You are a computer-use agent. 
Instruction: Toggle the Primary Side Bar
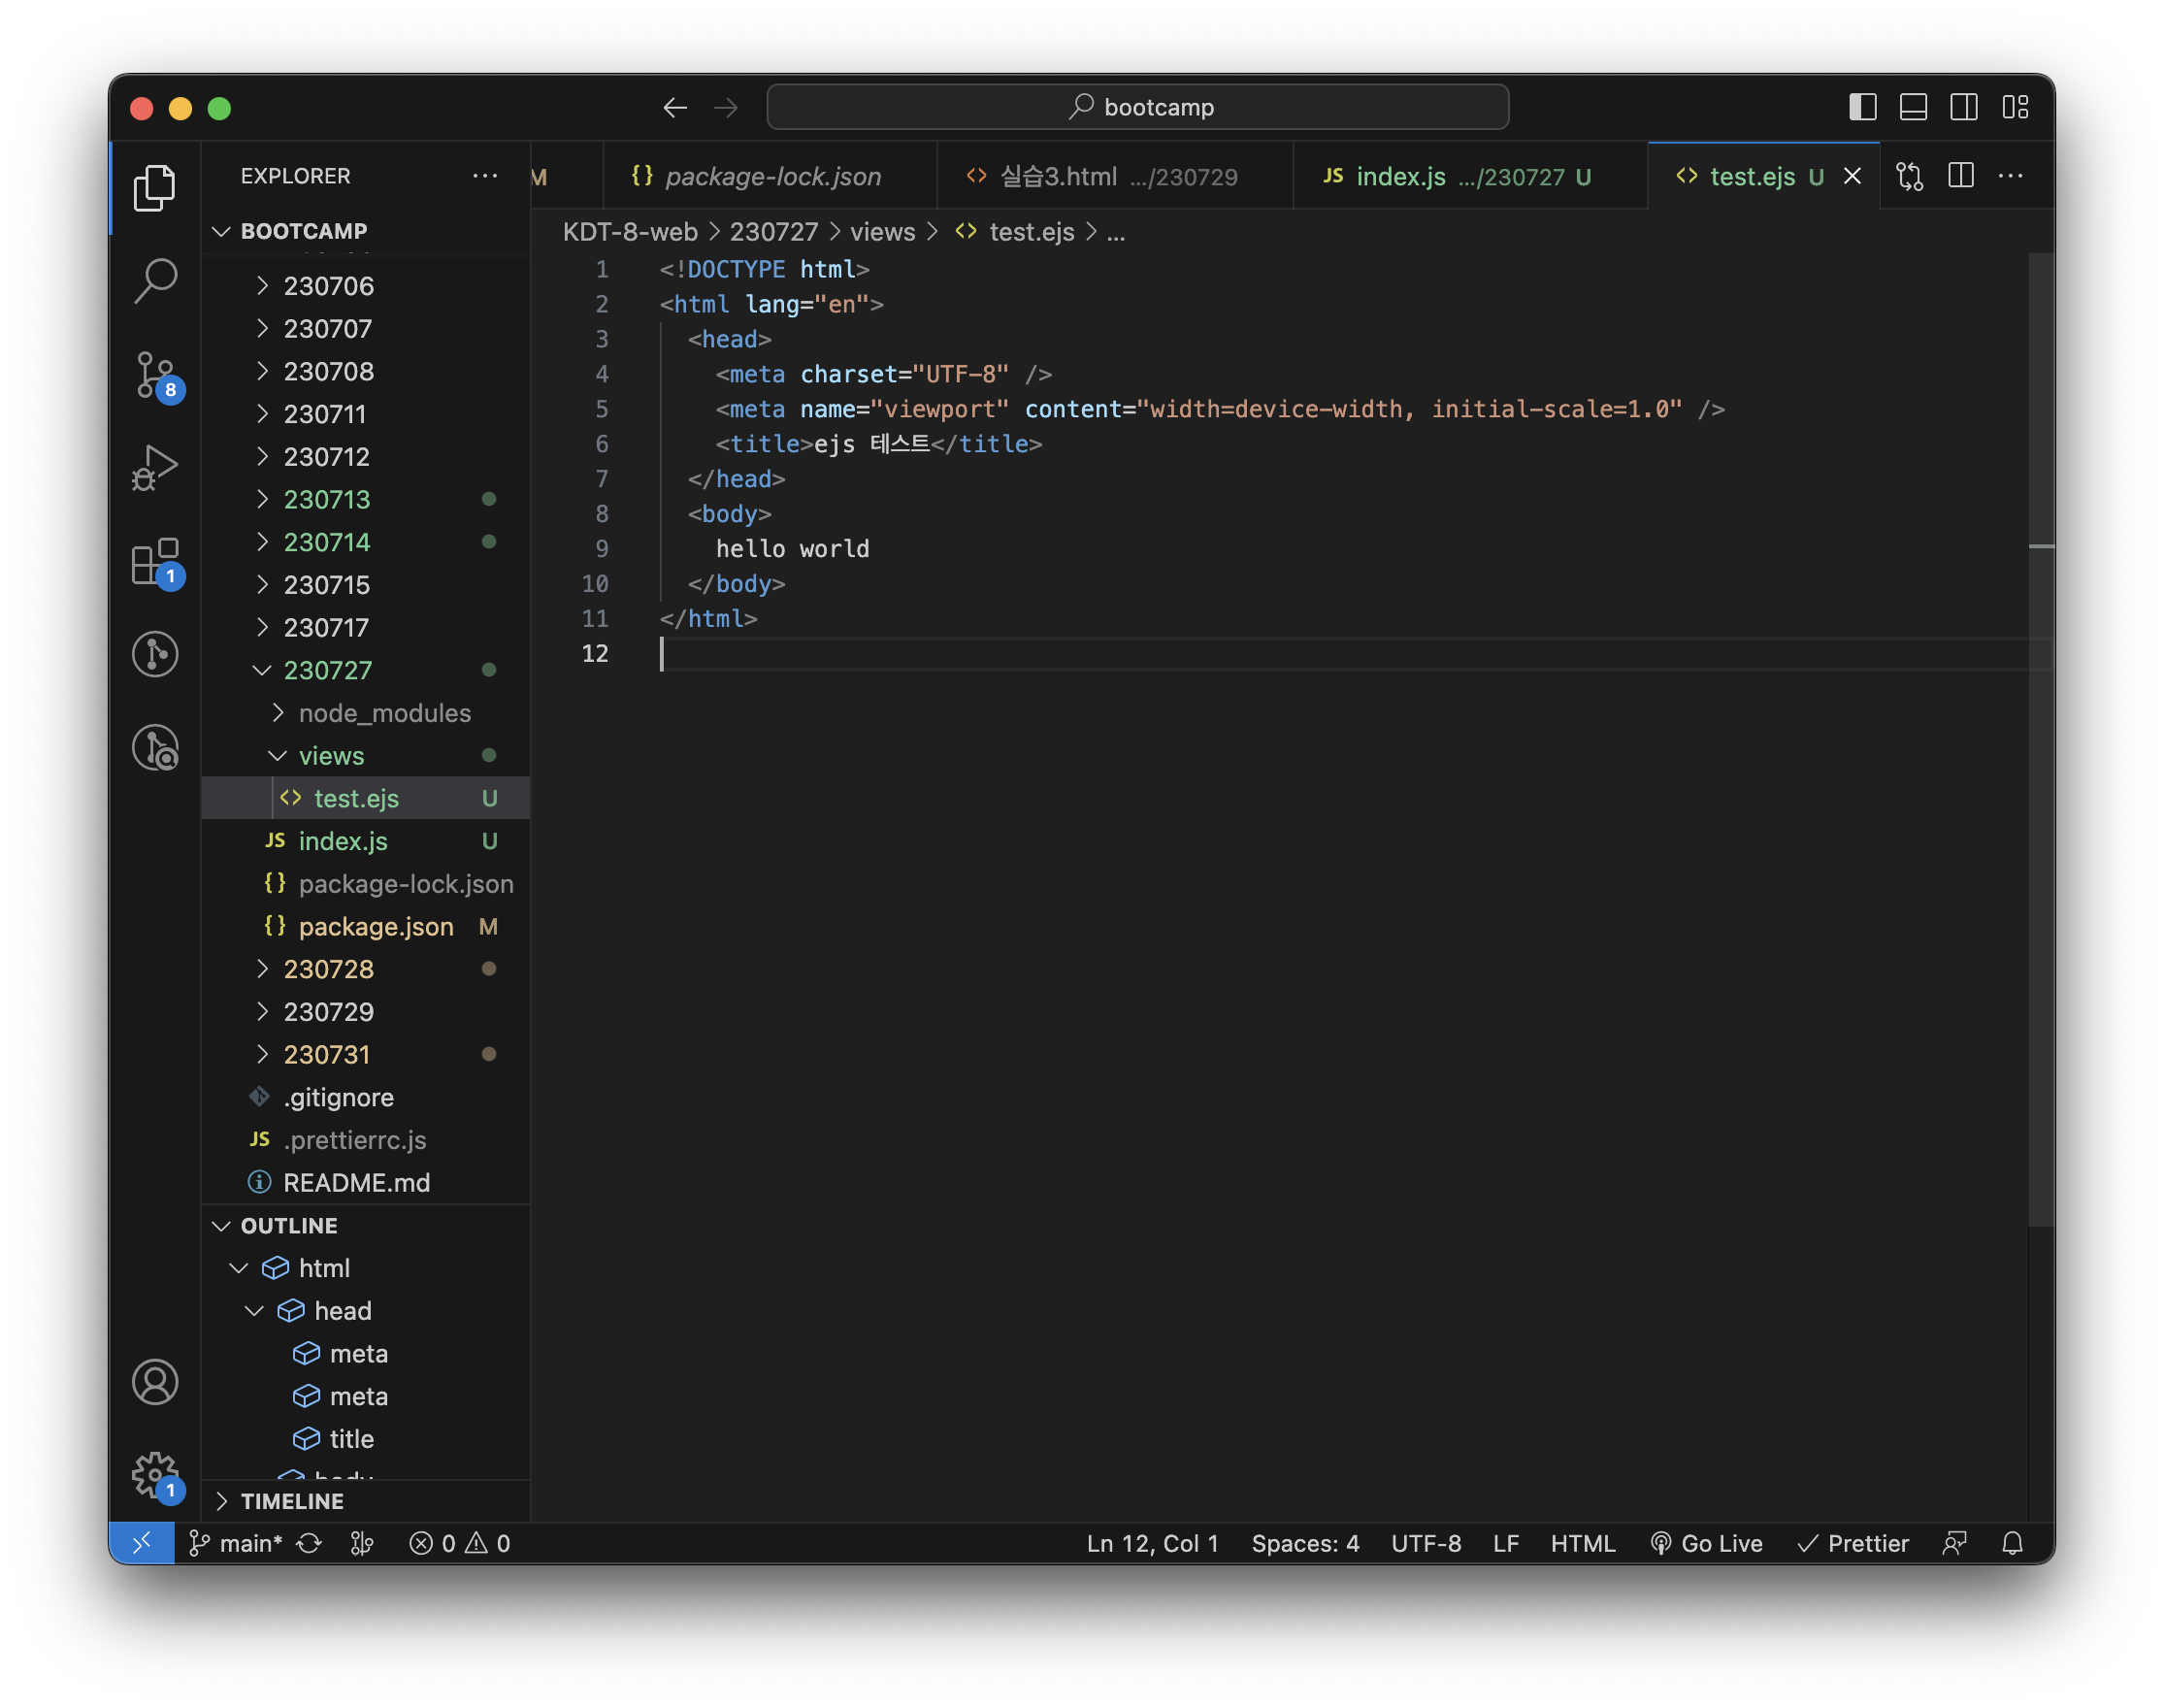[x=1863, y=107]
